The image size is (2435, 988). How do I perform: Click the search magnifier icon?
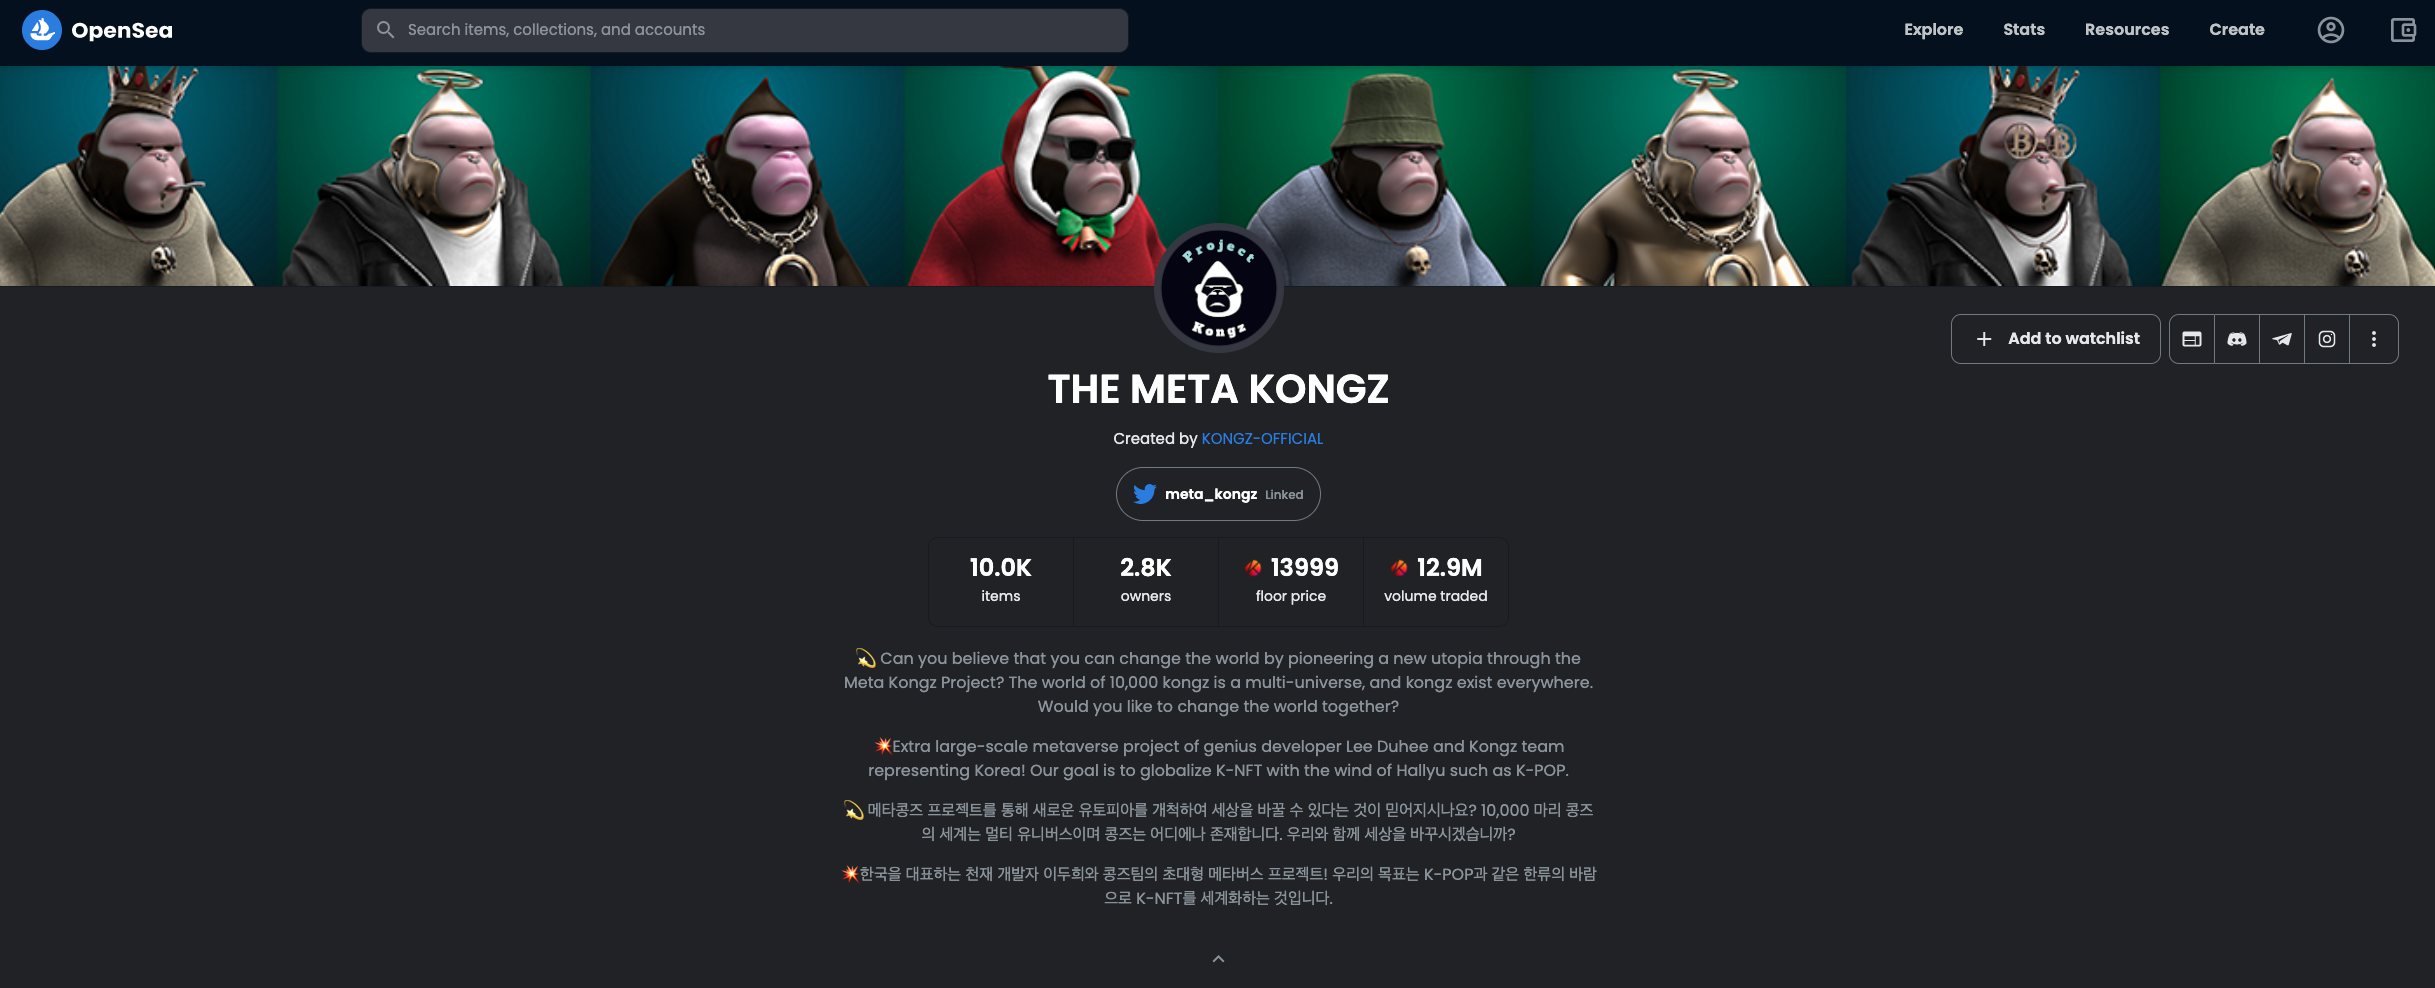coord(385,30)
